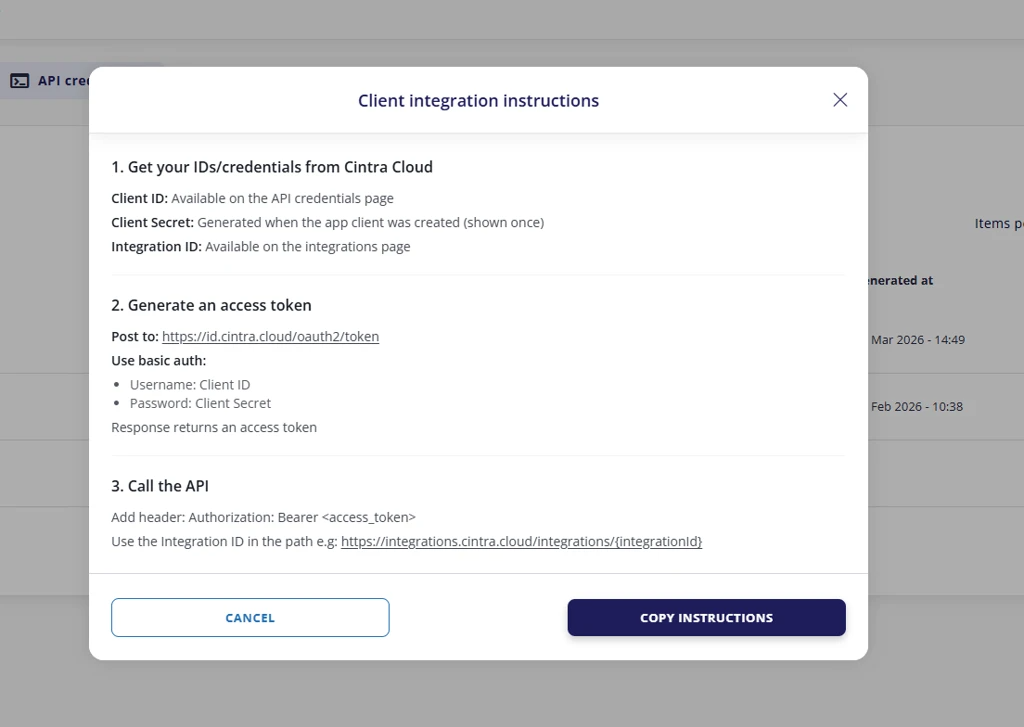Close the Client integration instructions dialog

point(840,100)
